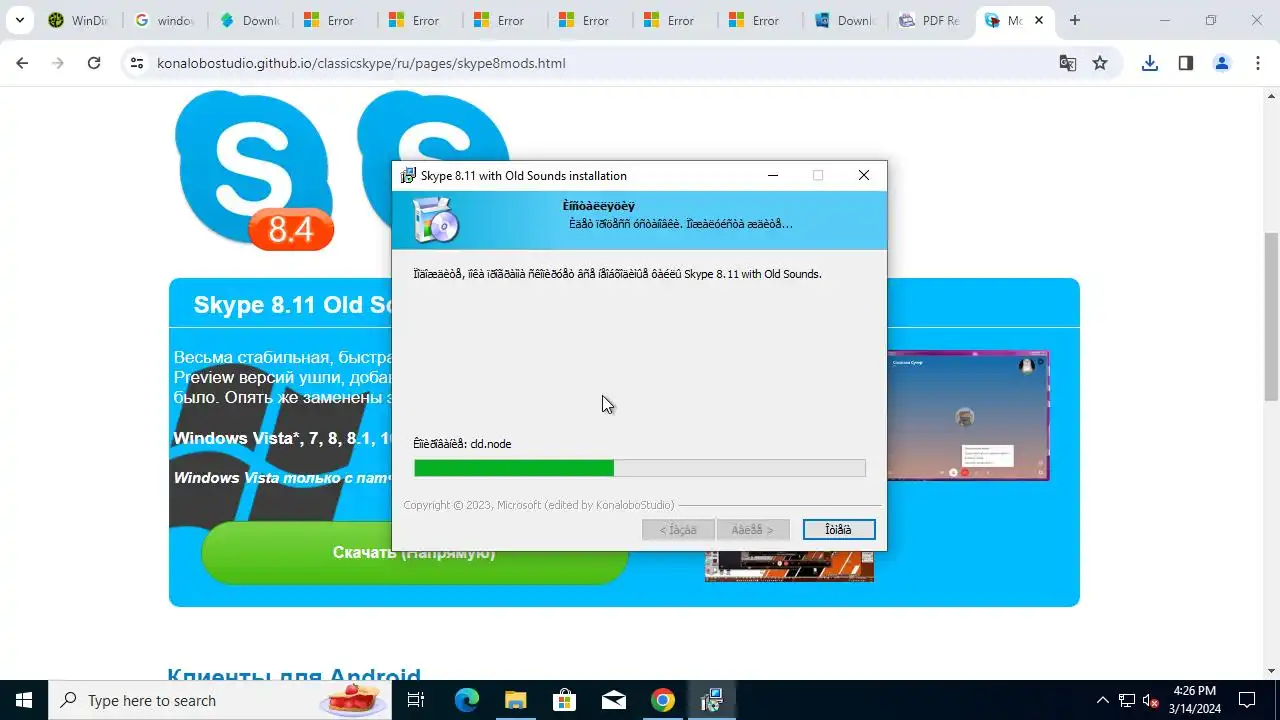The image size is (1280, 720).
Task: Click the Клиенты для Android heading
Action: click(294, 675)
